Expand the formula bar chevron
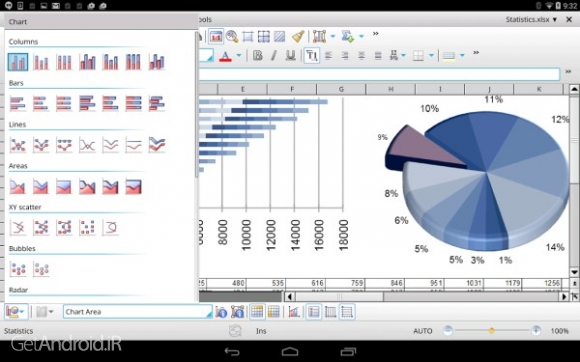580x362 pixels. (568, 72)
